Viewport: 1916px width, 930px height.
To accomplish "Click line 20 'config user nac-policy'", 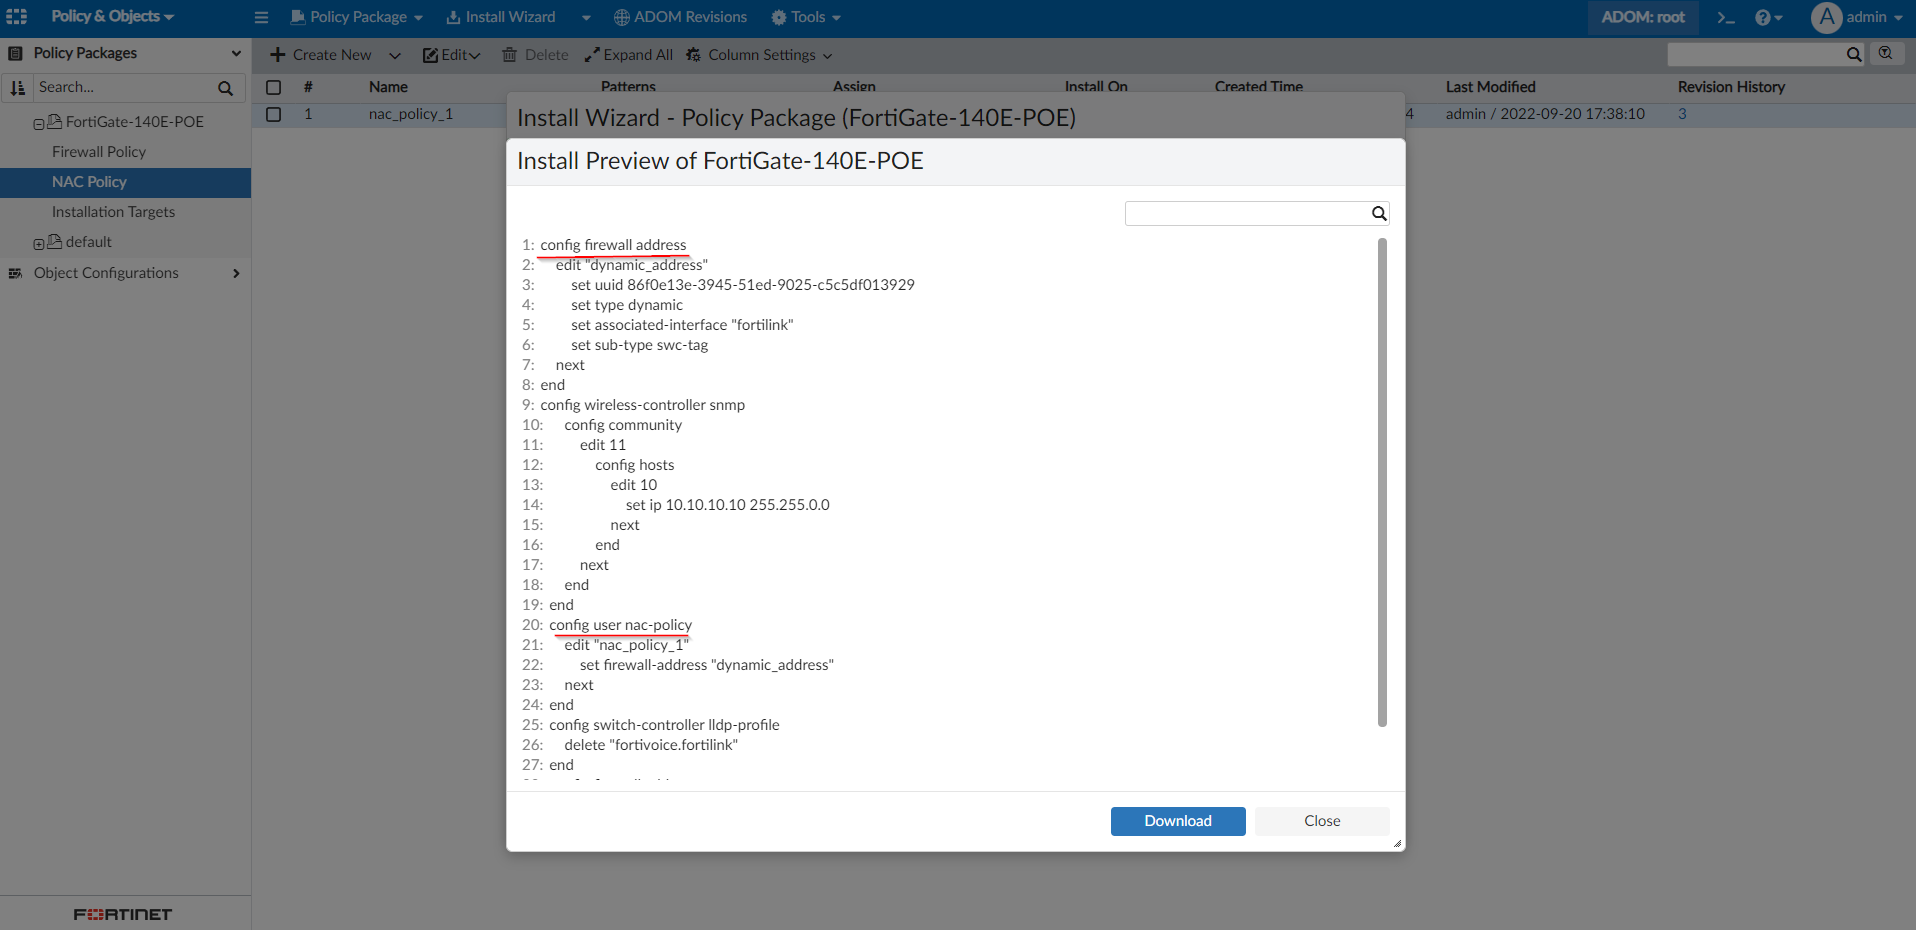I will pyautogui.click(x=620, y=625).
